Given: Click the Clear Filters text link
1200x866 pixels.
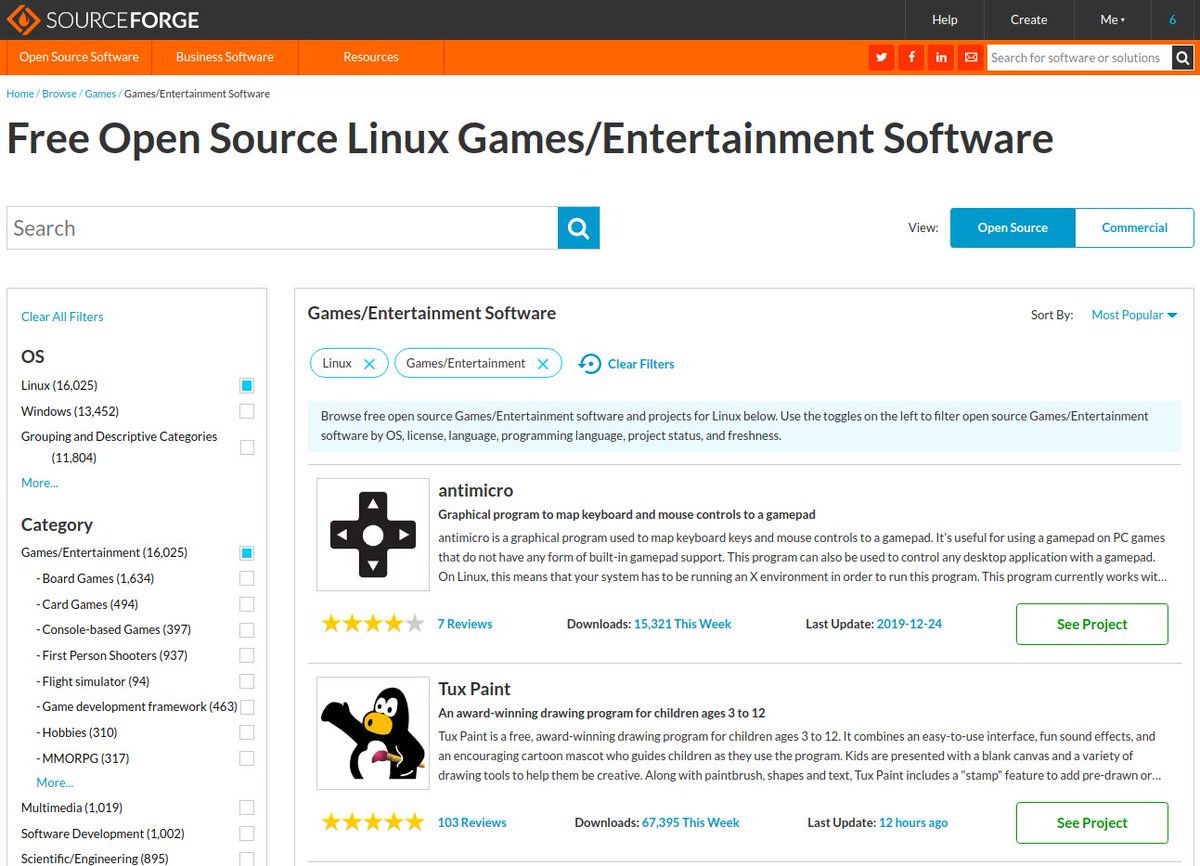Looking at the screenshot, I should click(641, 364).
